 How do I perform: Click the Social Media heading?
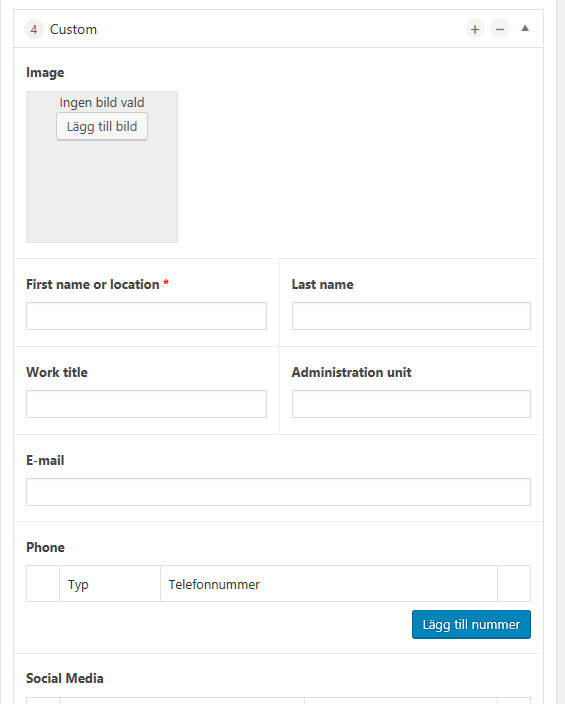click(x=65, y=678)
